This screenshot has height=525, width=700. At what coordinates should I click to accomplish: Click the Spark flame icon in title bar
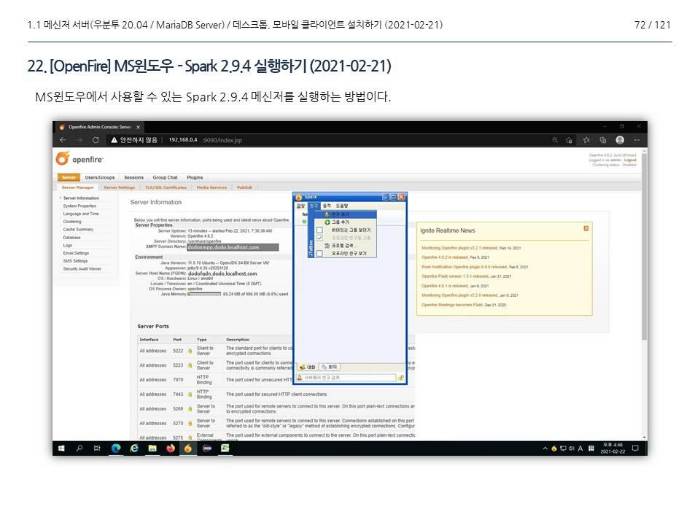[299, 197]
